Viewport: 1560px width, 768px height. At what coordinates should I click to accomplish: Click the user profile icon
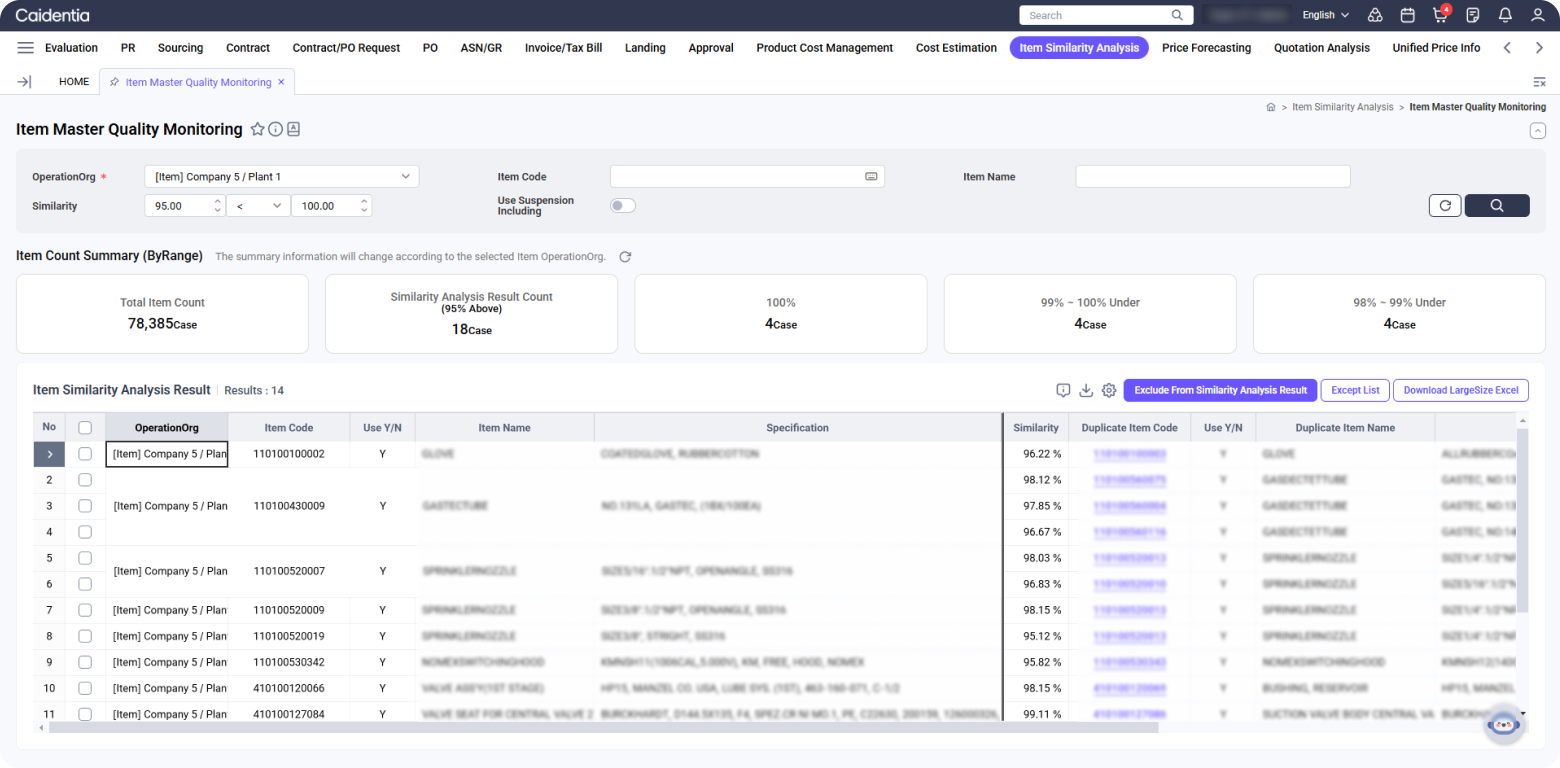1538,15
